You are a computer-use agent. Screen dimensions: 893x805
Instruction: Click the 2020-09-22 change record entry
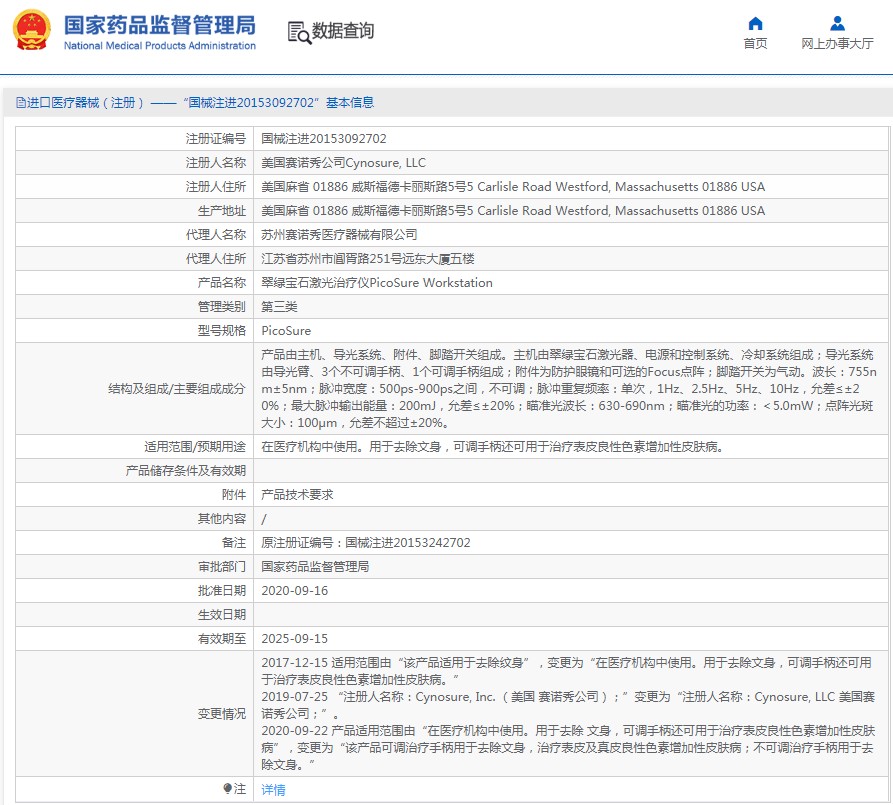568,747
